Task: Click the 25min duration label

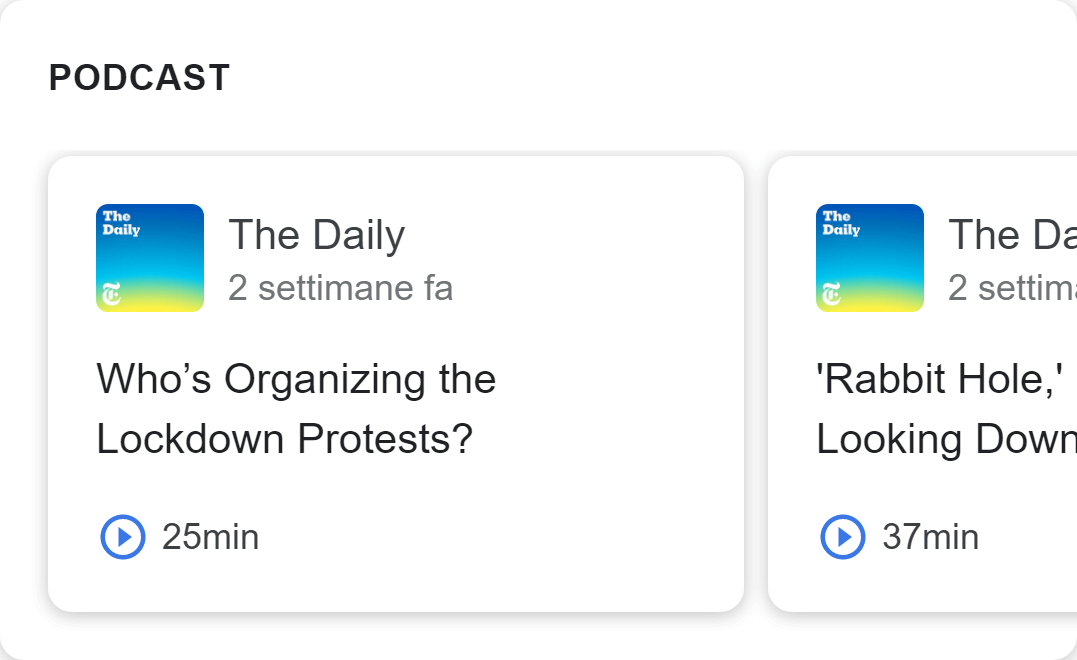Action: [x=210, y=537]
